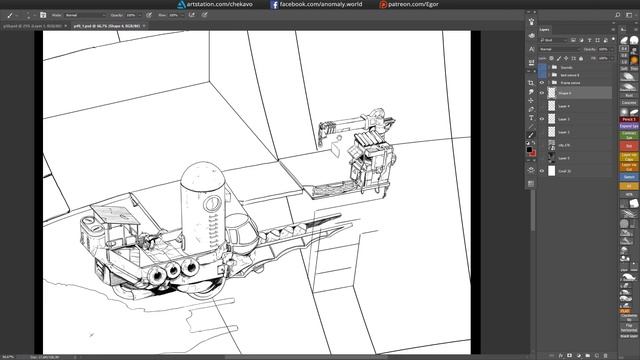Delete layer trash icon

[605, 356]
